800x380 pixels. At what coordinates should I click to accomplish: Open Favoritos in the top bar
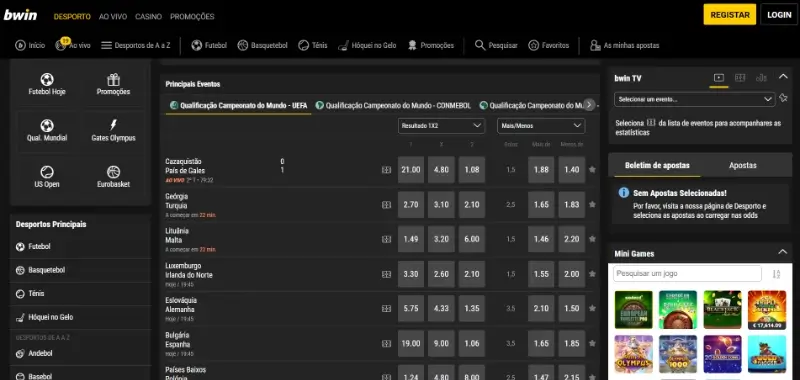point(548,45)
